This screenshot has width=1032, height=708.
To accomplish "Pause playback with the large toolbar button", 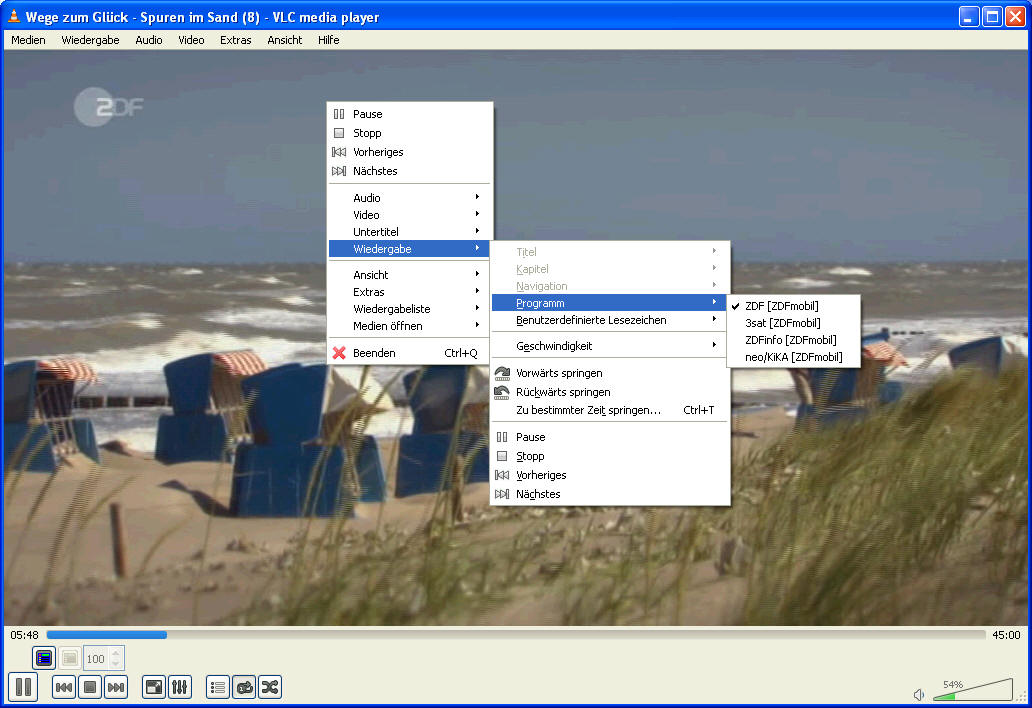I will [x=23, y=687].
